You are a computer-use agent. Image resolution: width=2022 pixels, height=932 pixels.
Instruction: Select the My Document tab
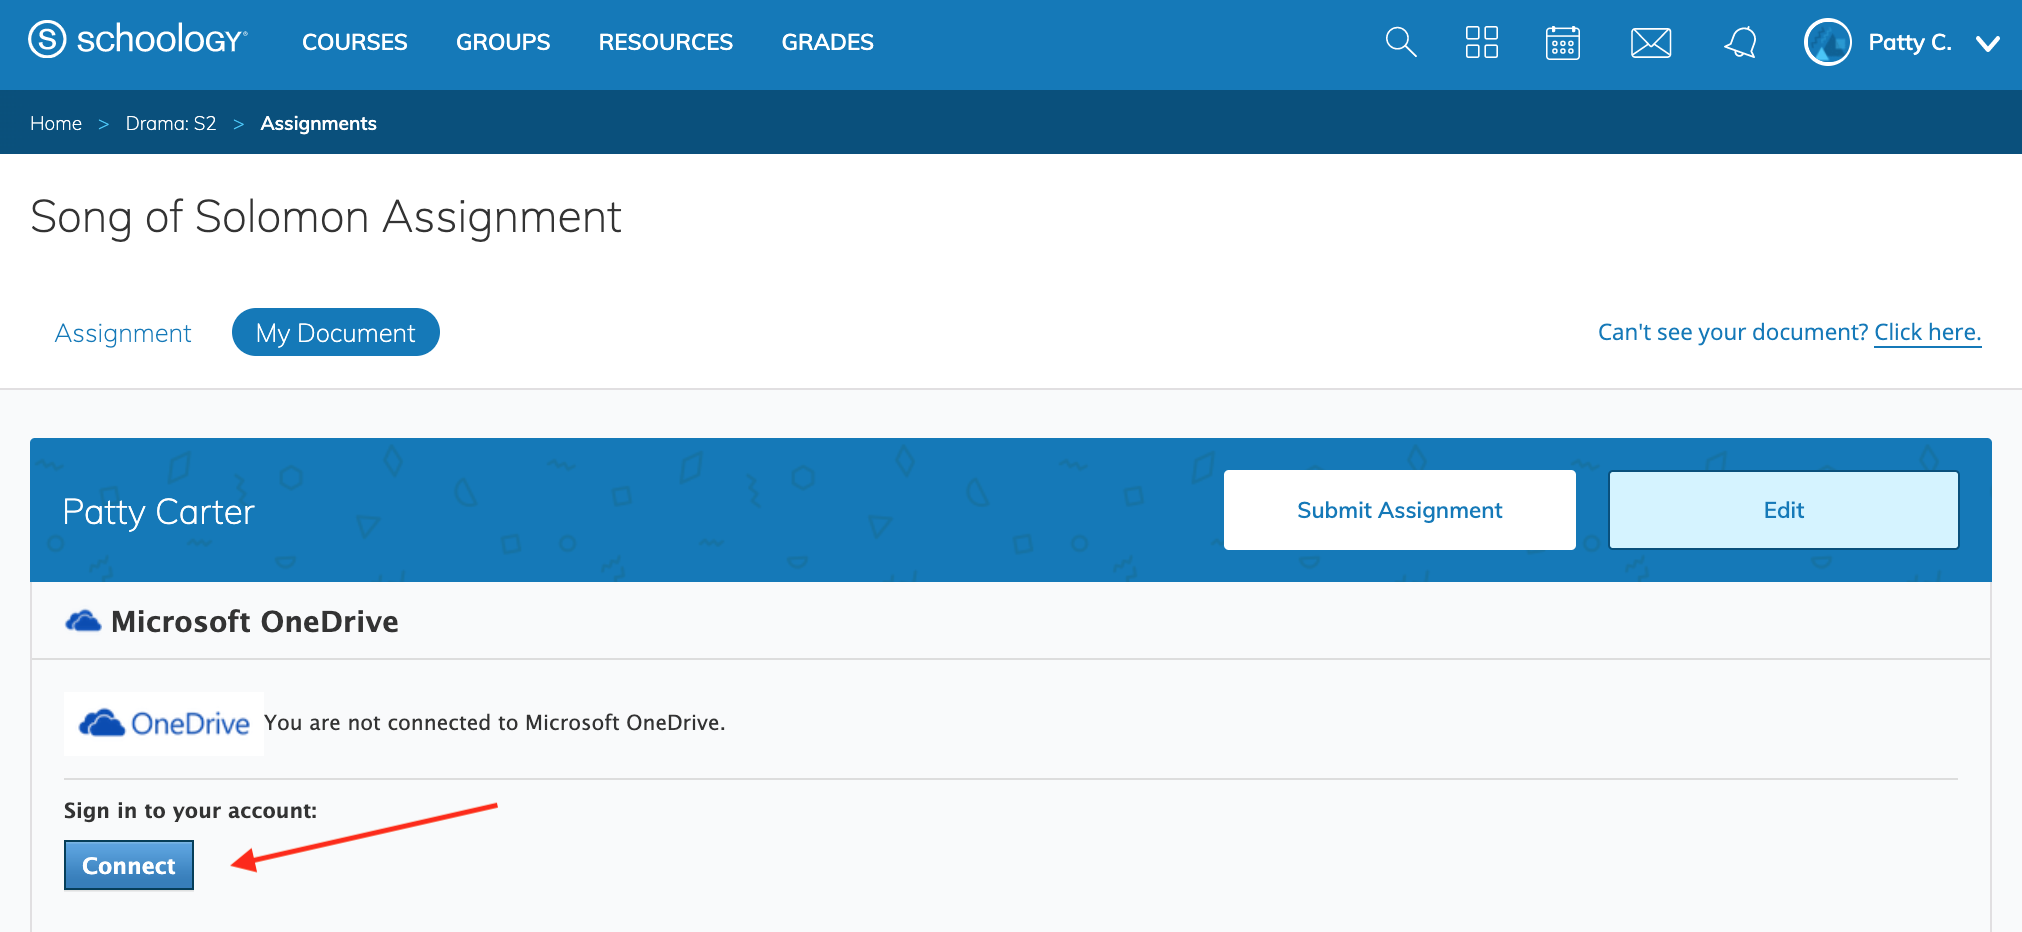[x=335, y=333]
